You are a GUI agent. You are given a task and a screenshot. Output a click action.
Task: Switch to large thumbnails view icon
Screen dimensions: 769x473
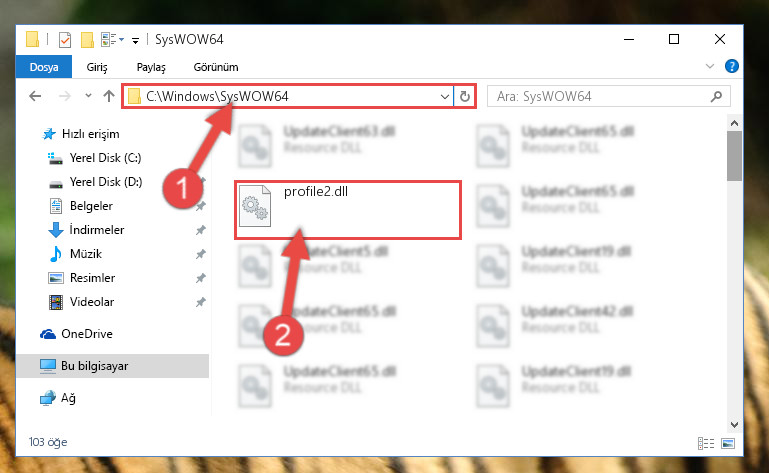click(728, 444)
